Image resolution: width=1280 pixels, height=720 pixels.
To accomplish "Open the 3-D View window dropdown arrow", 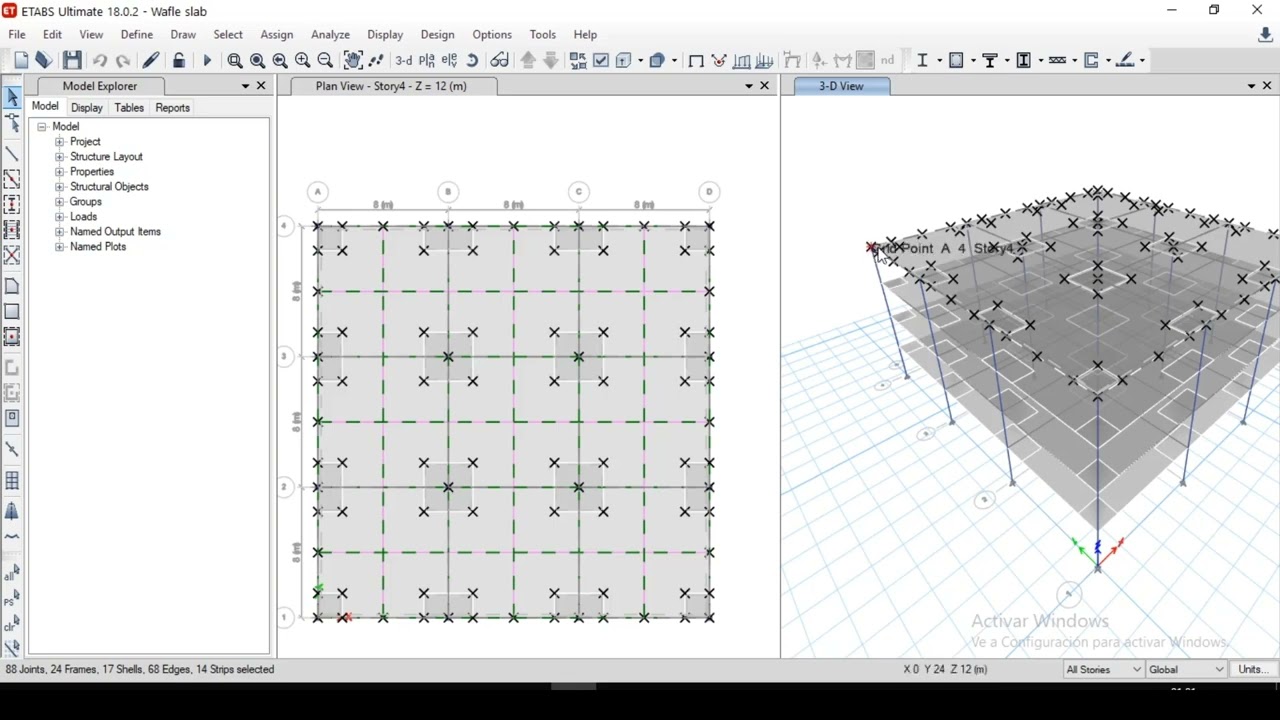I will (x=1251, y=86).
